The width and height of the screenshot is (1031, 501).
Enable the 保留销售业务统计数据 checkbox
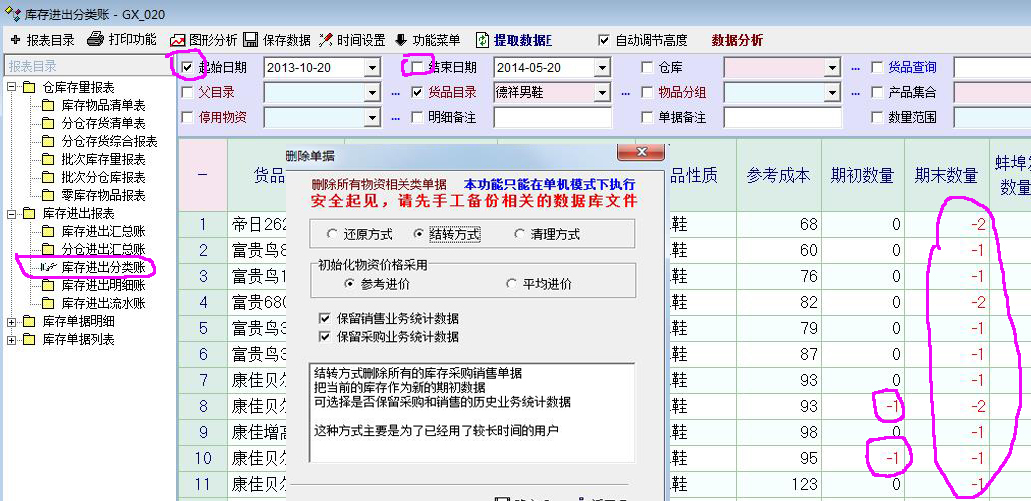323,318
